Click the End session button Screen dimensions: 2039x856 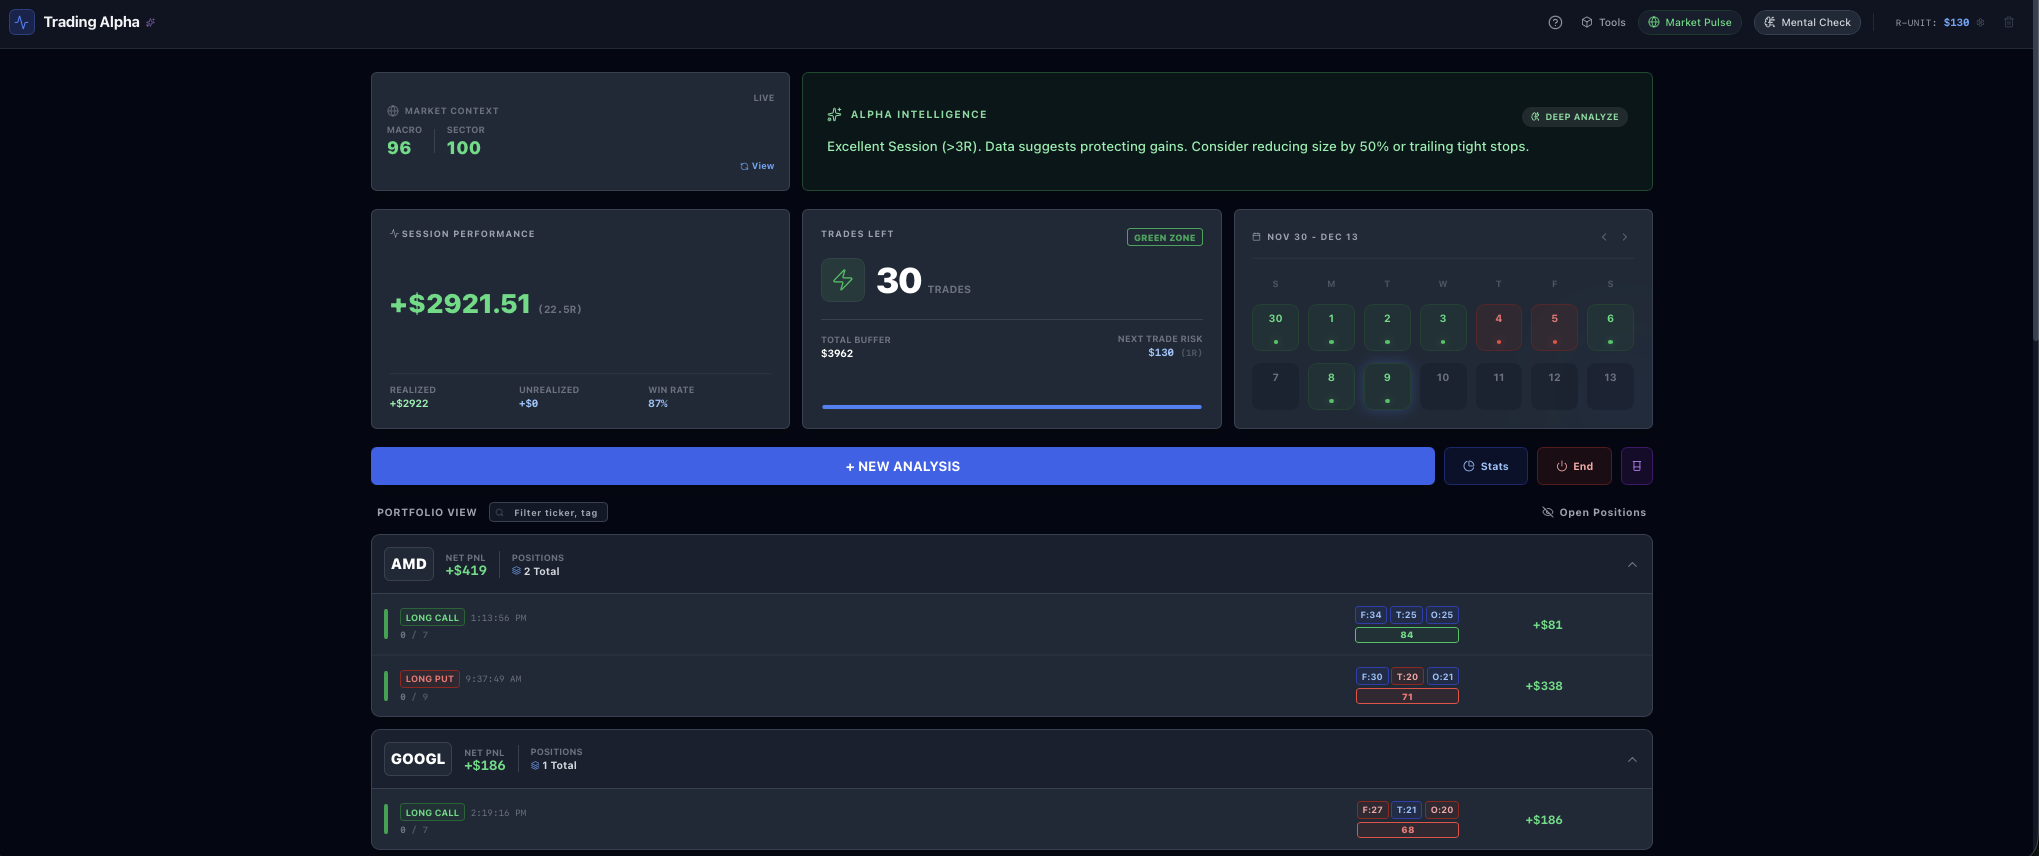click(1574, 466)
